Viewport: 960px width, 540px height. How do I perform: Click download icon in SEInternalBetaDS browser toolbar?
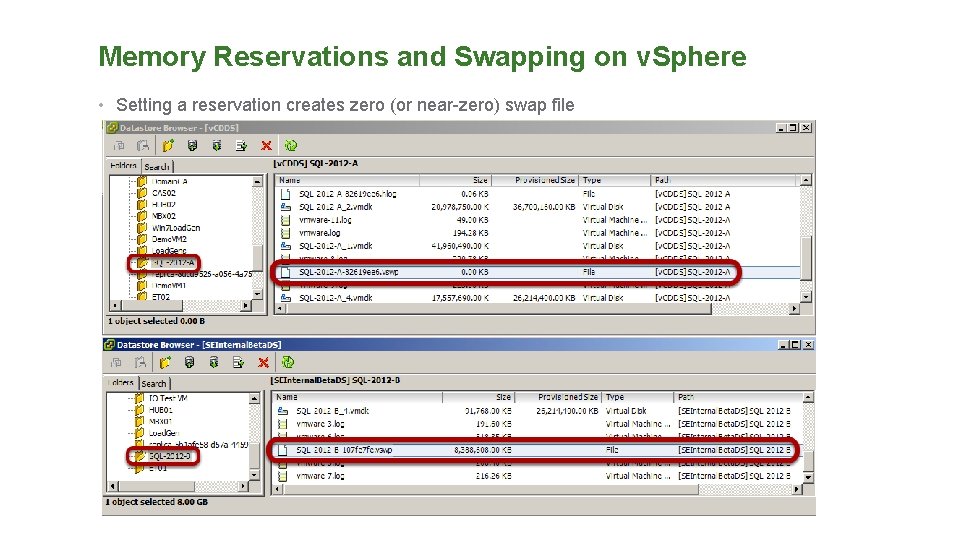click(214, 362)
